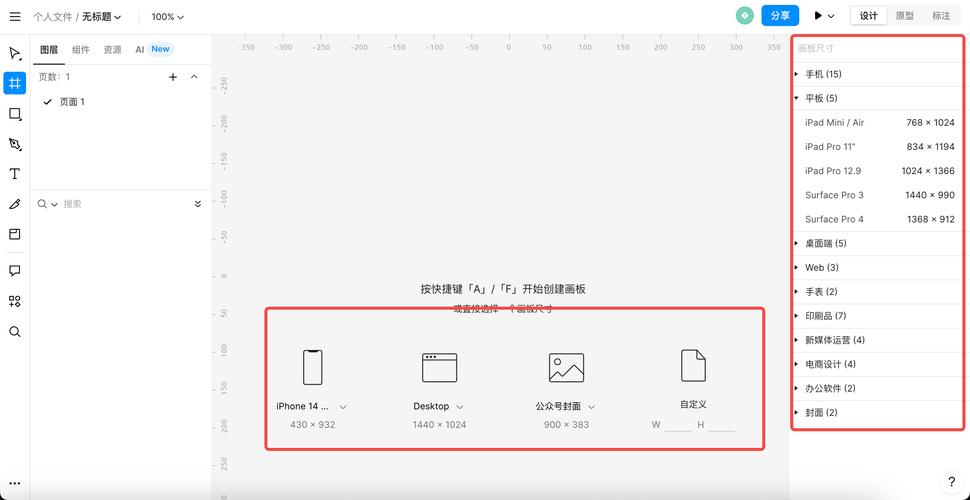This screenshot has width=970, height=500.
Task: Open the plugins and components icon
Action: coord(15,301)
